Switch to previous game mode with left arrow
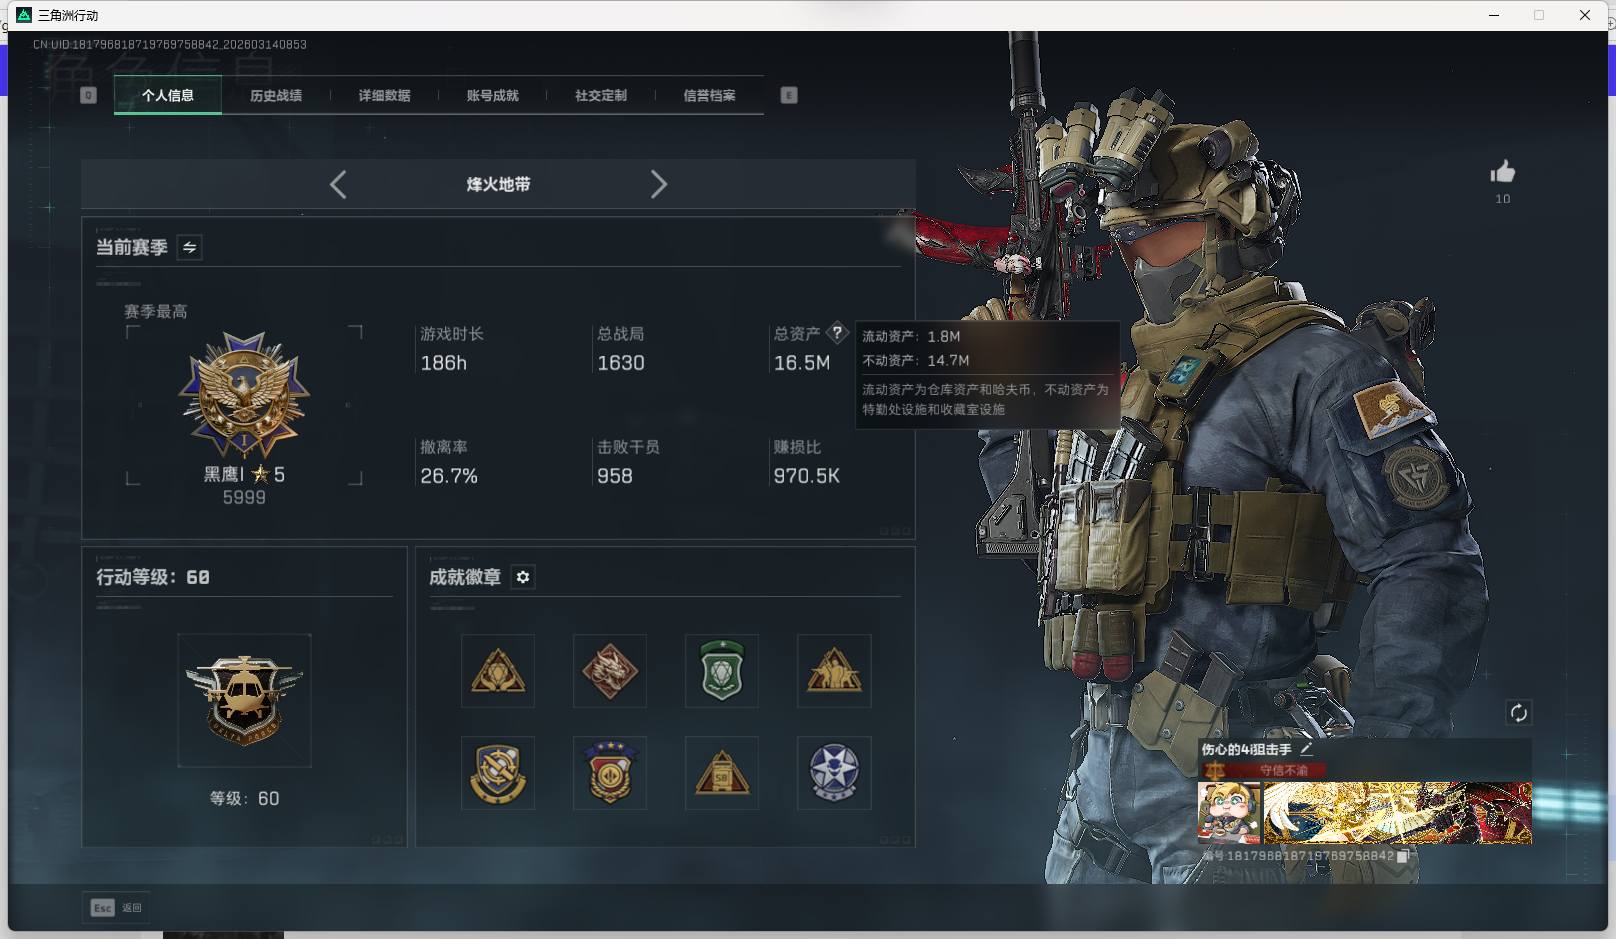Screen dimensions: 1616x939 [x=338, y=184]
